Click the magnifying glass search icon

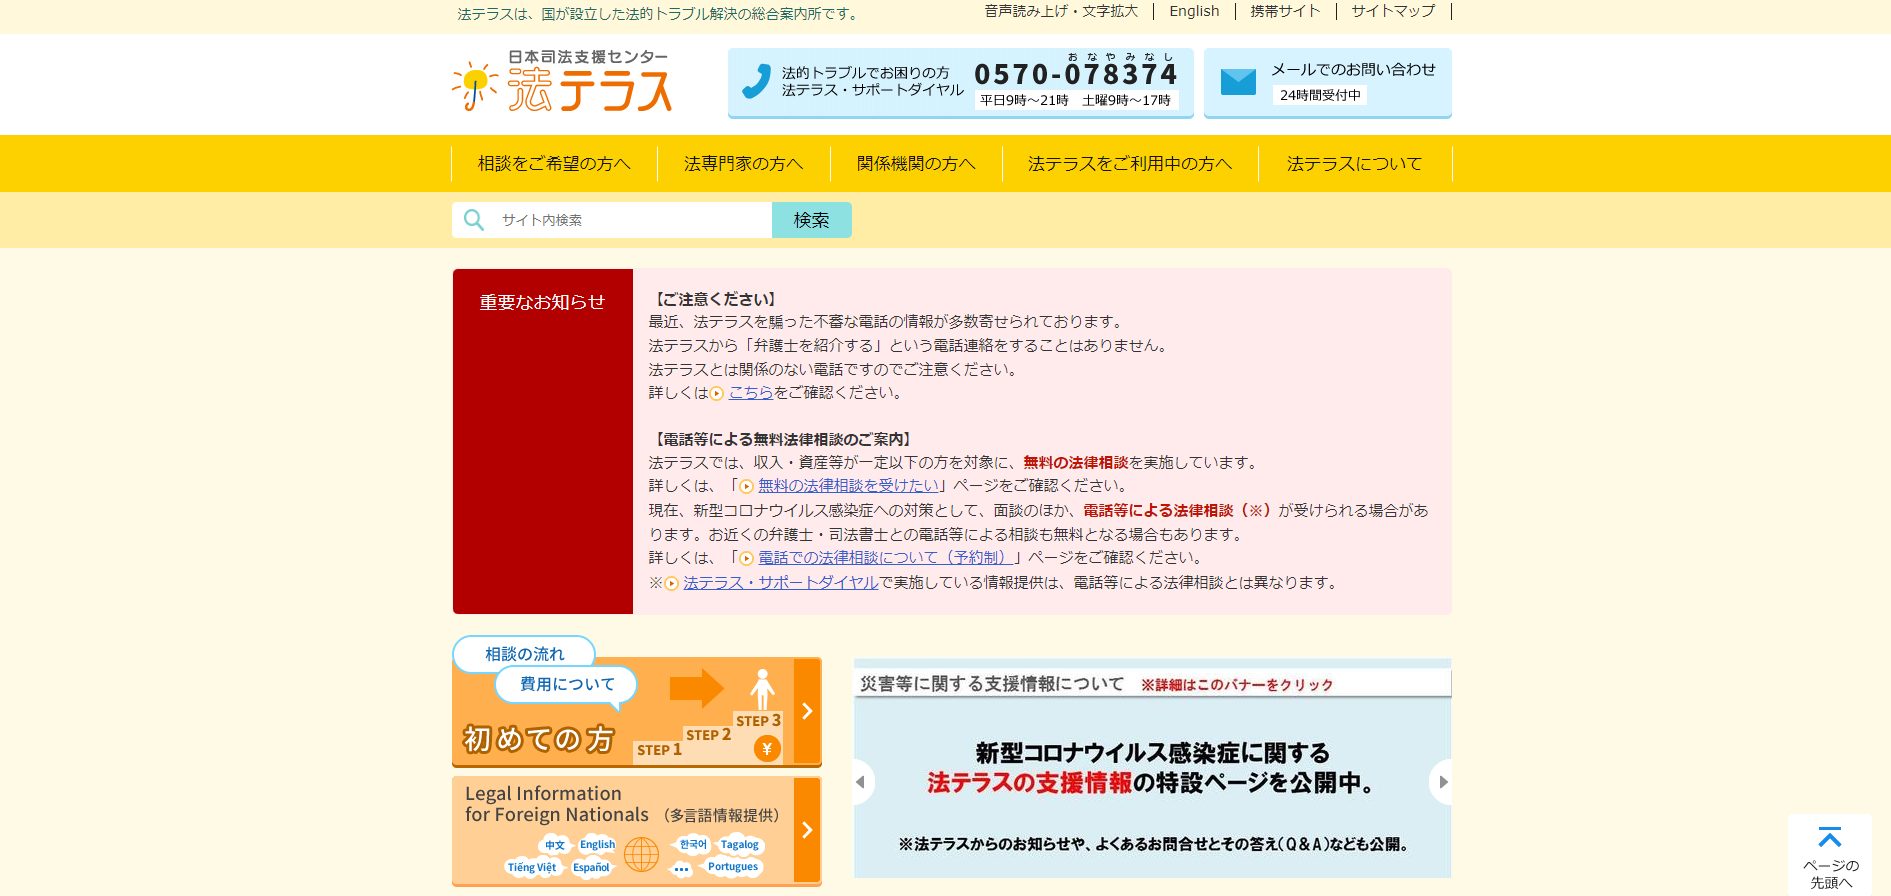click(x=474, y=220)
